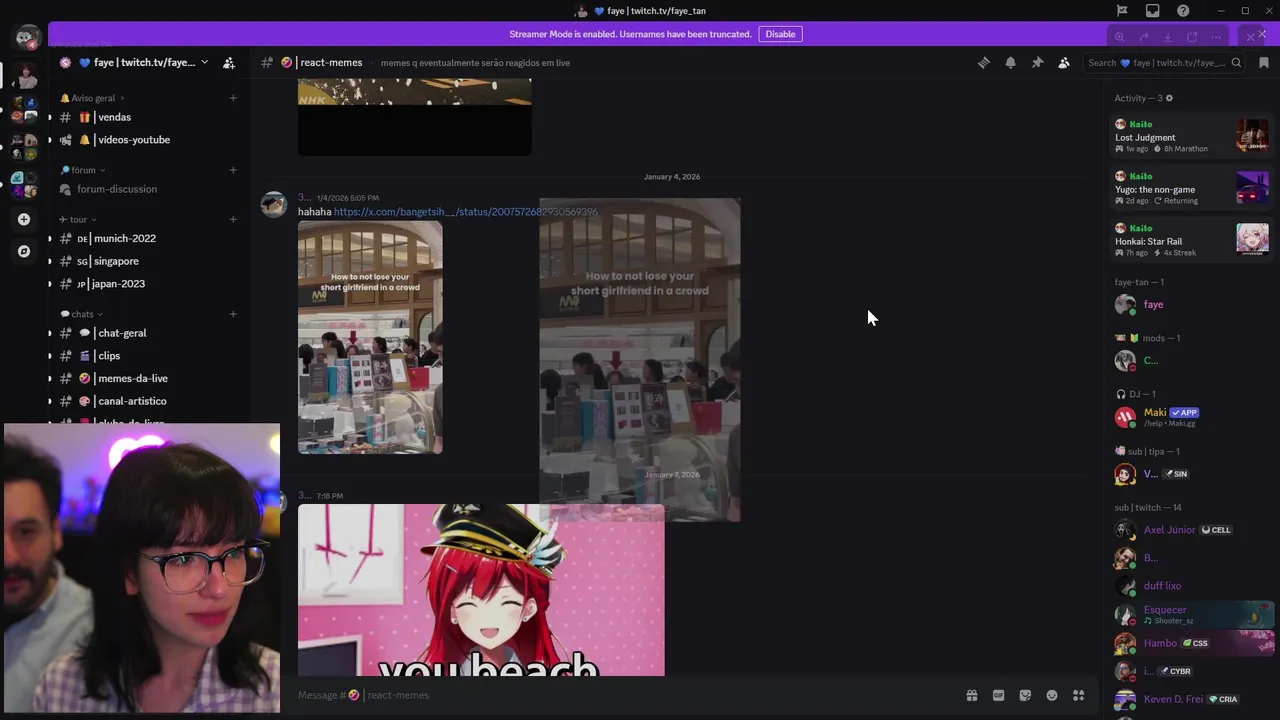
Task: Open Activity settings gear icon
Action: [x=1169, y=98]
